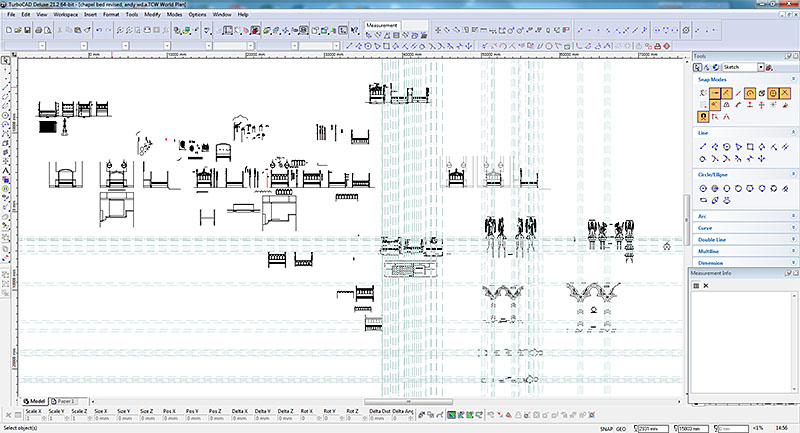Click the Undo arrow icon
Image resolution: width=800 pixels, height=433 pixels.
pyautogui.click(x=98, y=30)
